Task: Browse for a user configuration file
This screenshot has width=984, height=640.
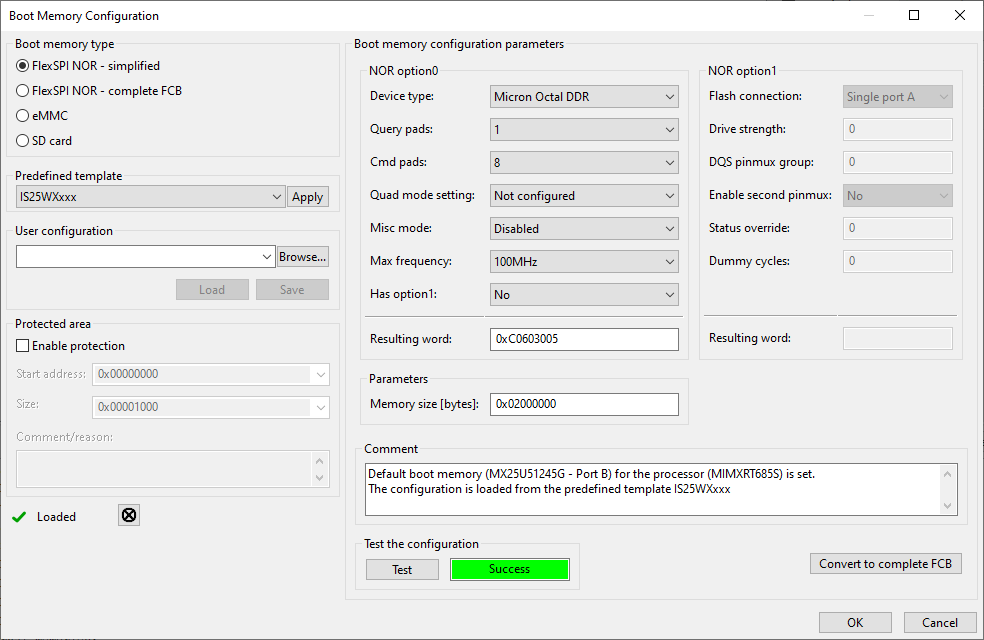Action: [x=302, y=256]
